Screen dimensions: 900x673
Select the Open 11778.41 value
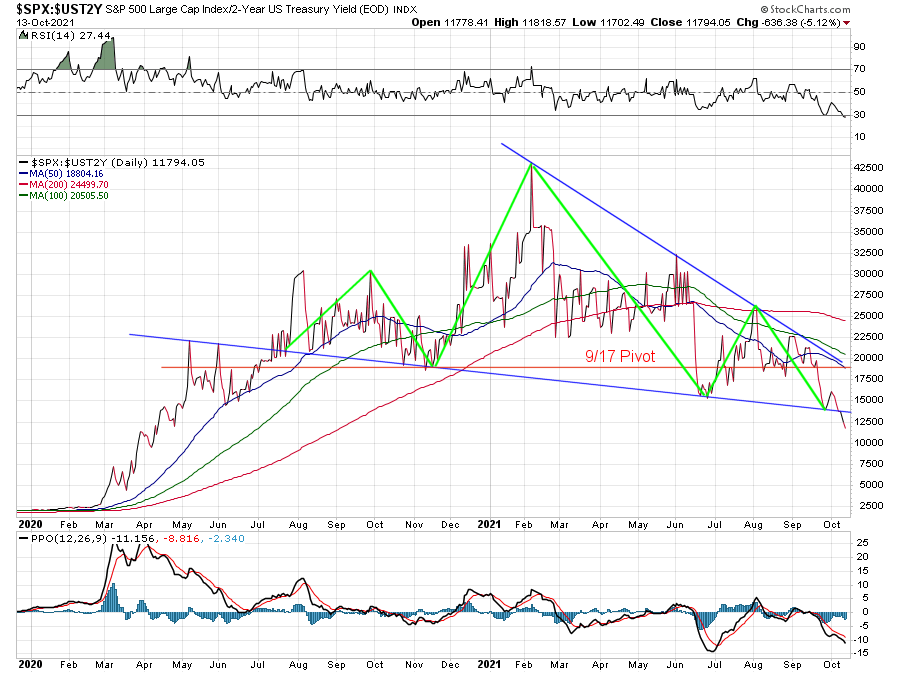point(449,22)
